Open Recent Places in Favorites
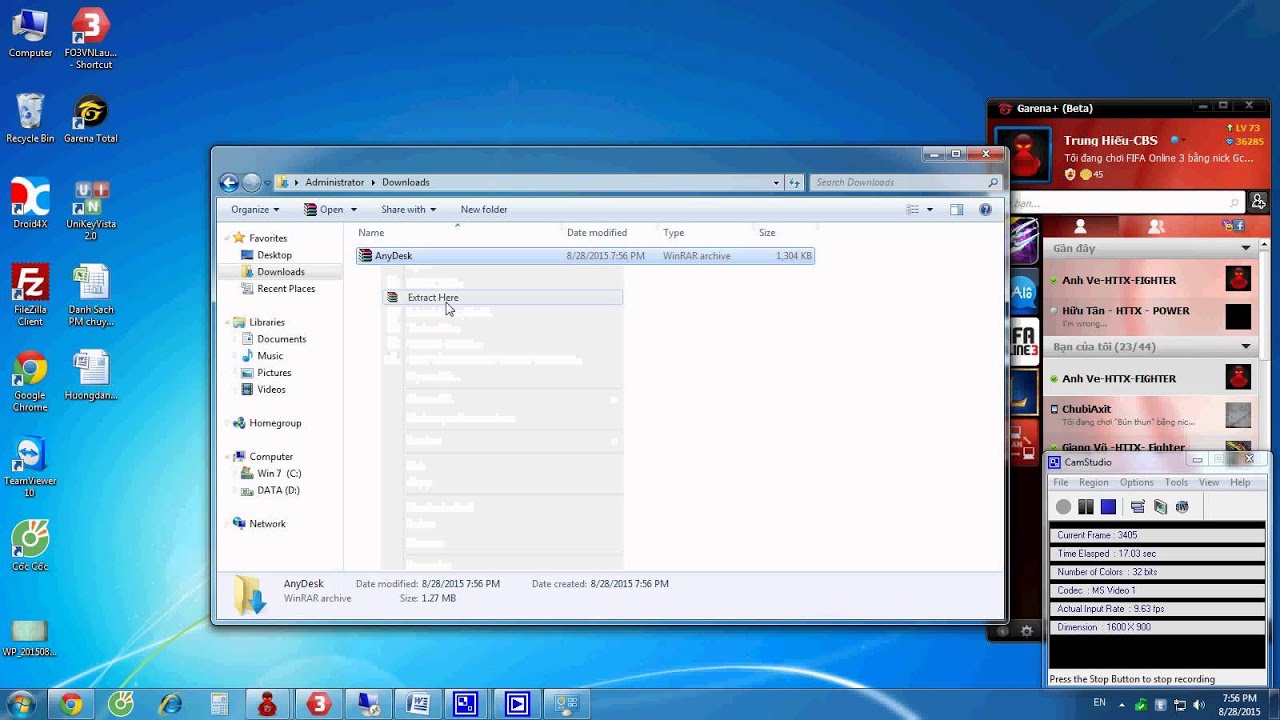The image size is (1280, 720). pos(285,289)
